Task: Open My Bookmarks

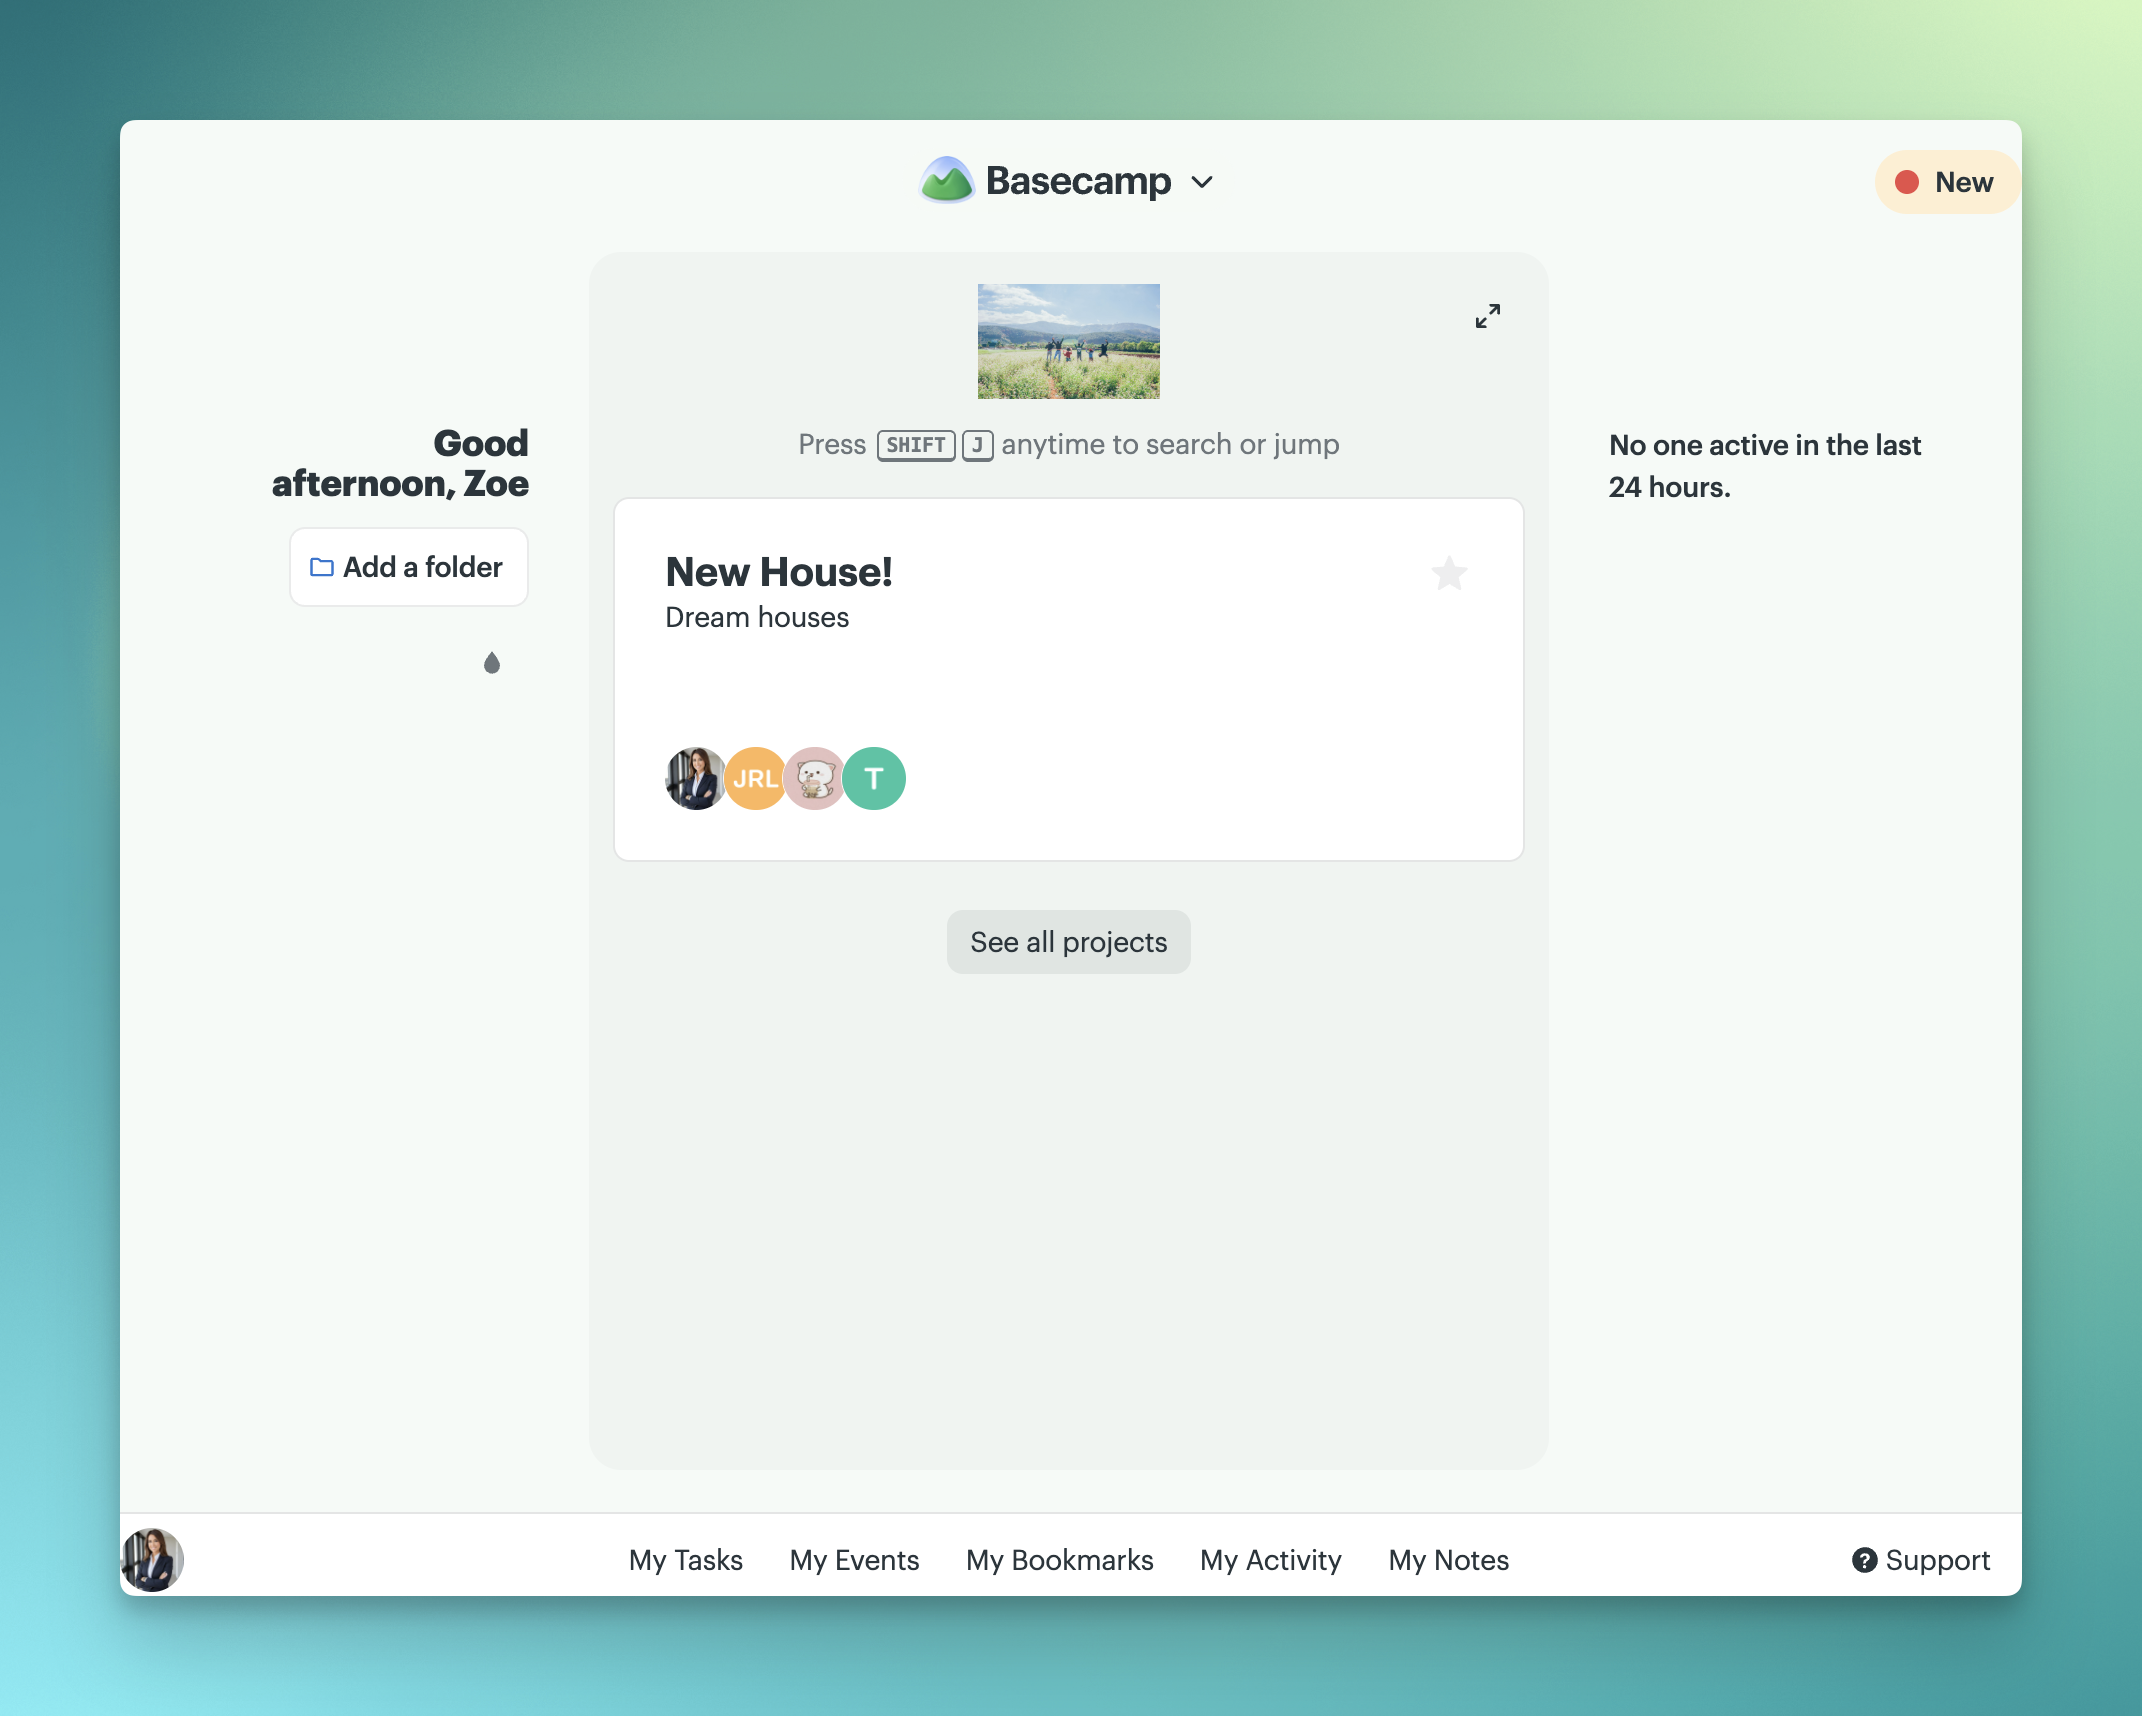Action: point(1059,1560)
